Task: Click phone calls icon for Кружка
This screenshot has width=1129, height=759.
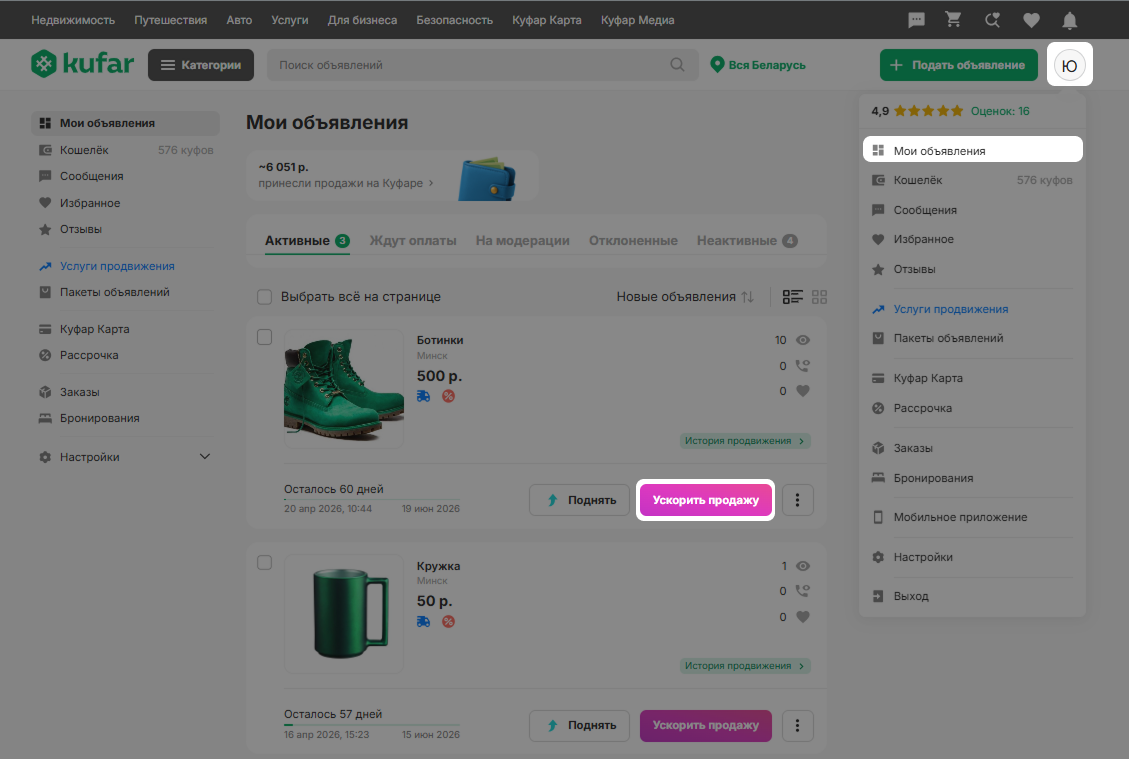Action: click(x=802, y=591)
